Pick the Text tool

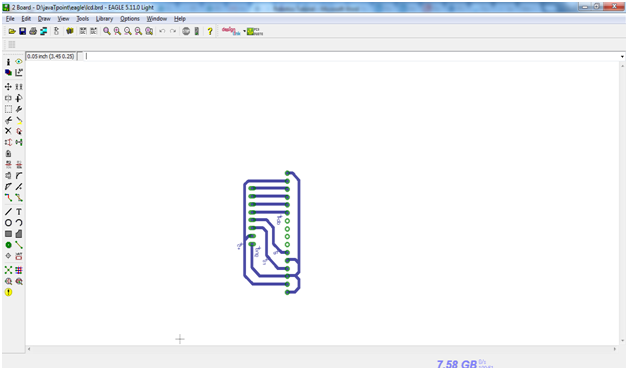pyautogui.click(x=19, y=212)
